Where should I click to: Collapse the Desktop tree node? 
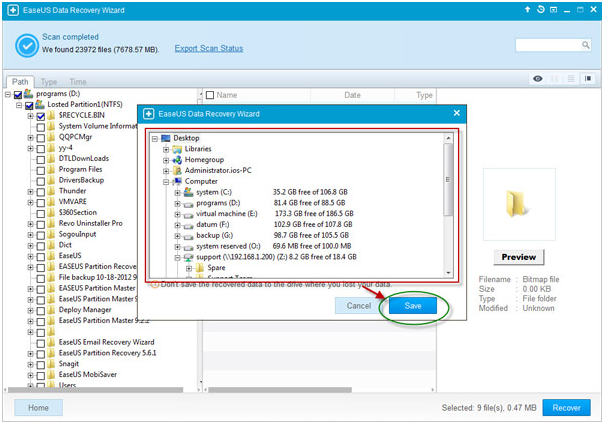point(155,138)
